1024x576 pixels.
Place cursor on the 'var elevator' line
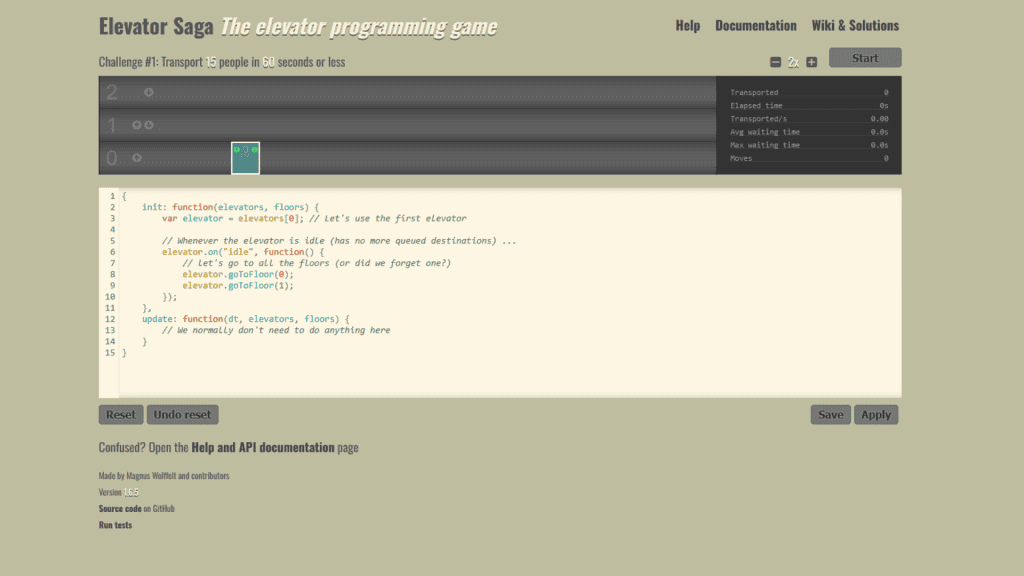[314, 218]
